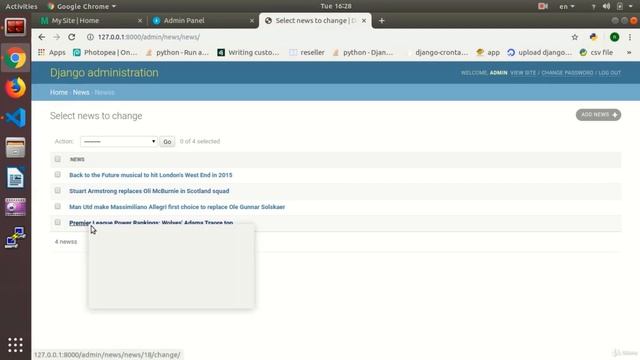Open the network connection app in dock
640x360 pixels.
point(16,237)
